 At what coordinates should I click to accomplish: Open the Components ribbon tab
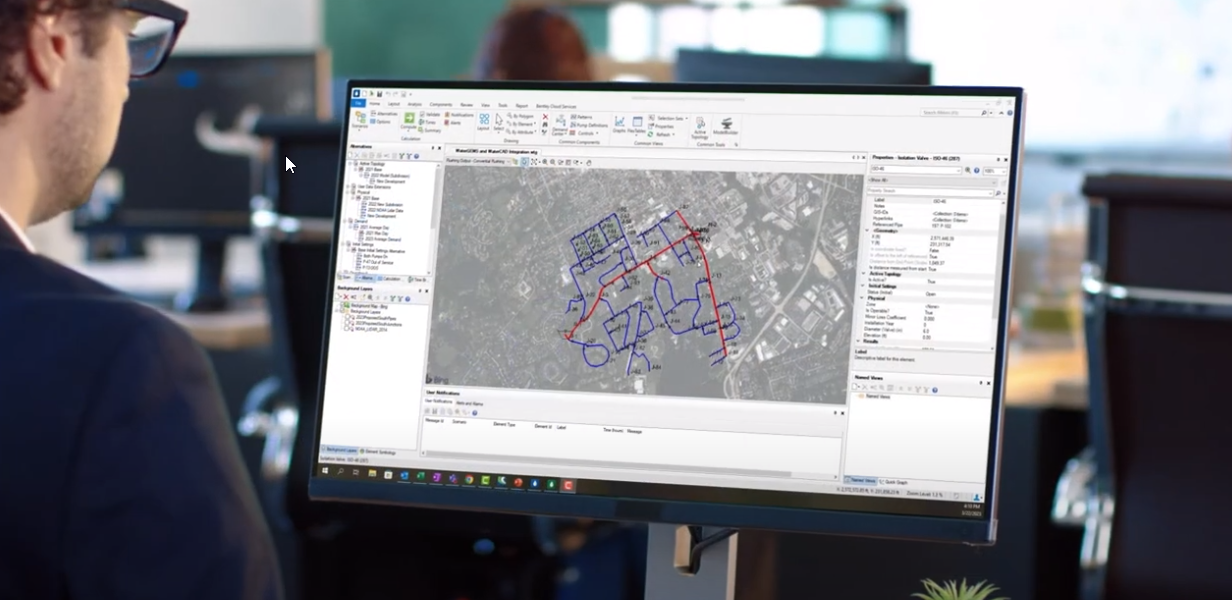point(440,104)
